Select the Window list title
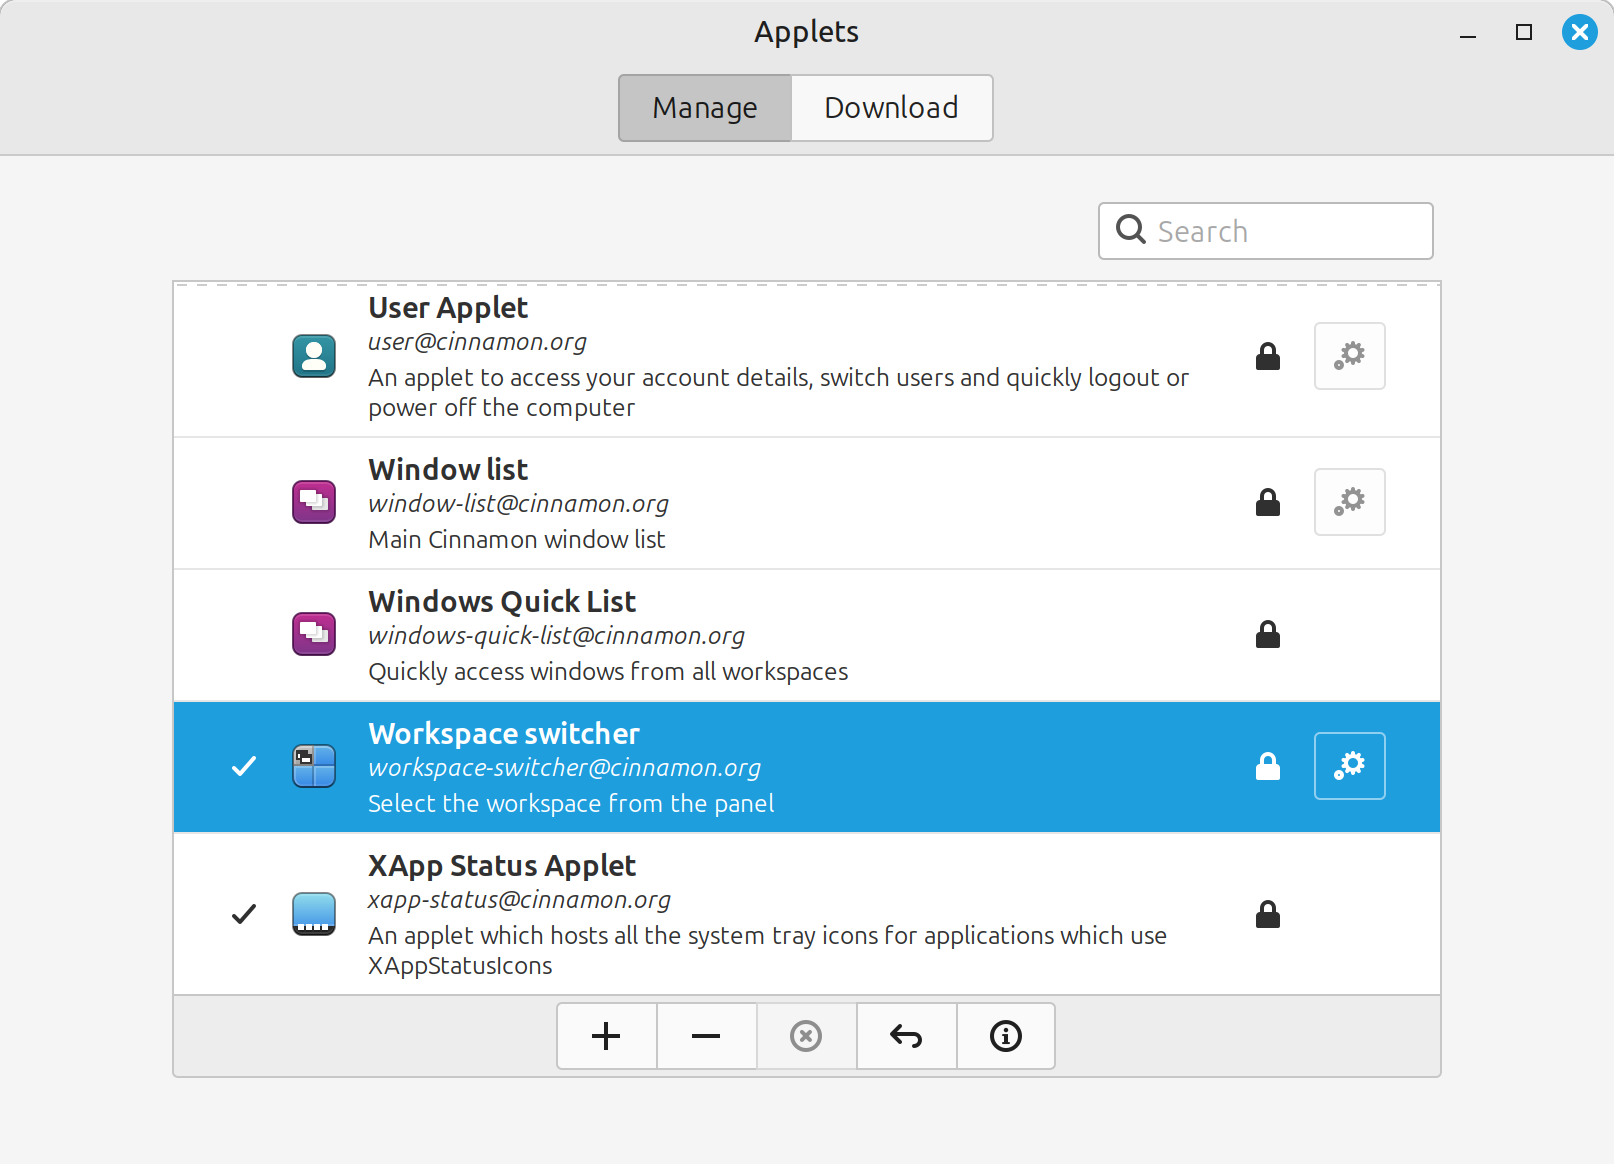Image resolution: width=1614 pixels, height=1164 pixels. point(448,470)
